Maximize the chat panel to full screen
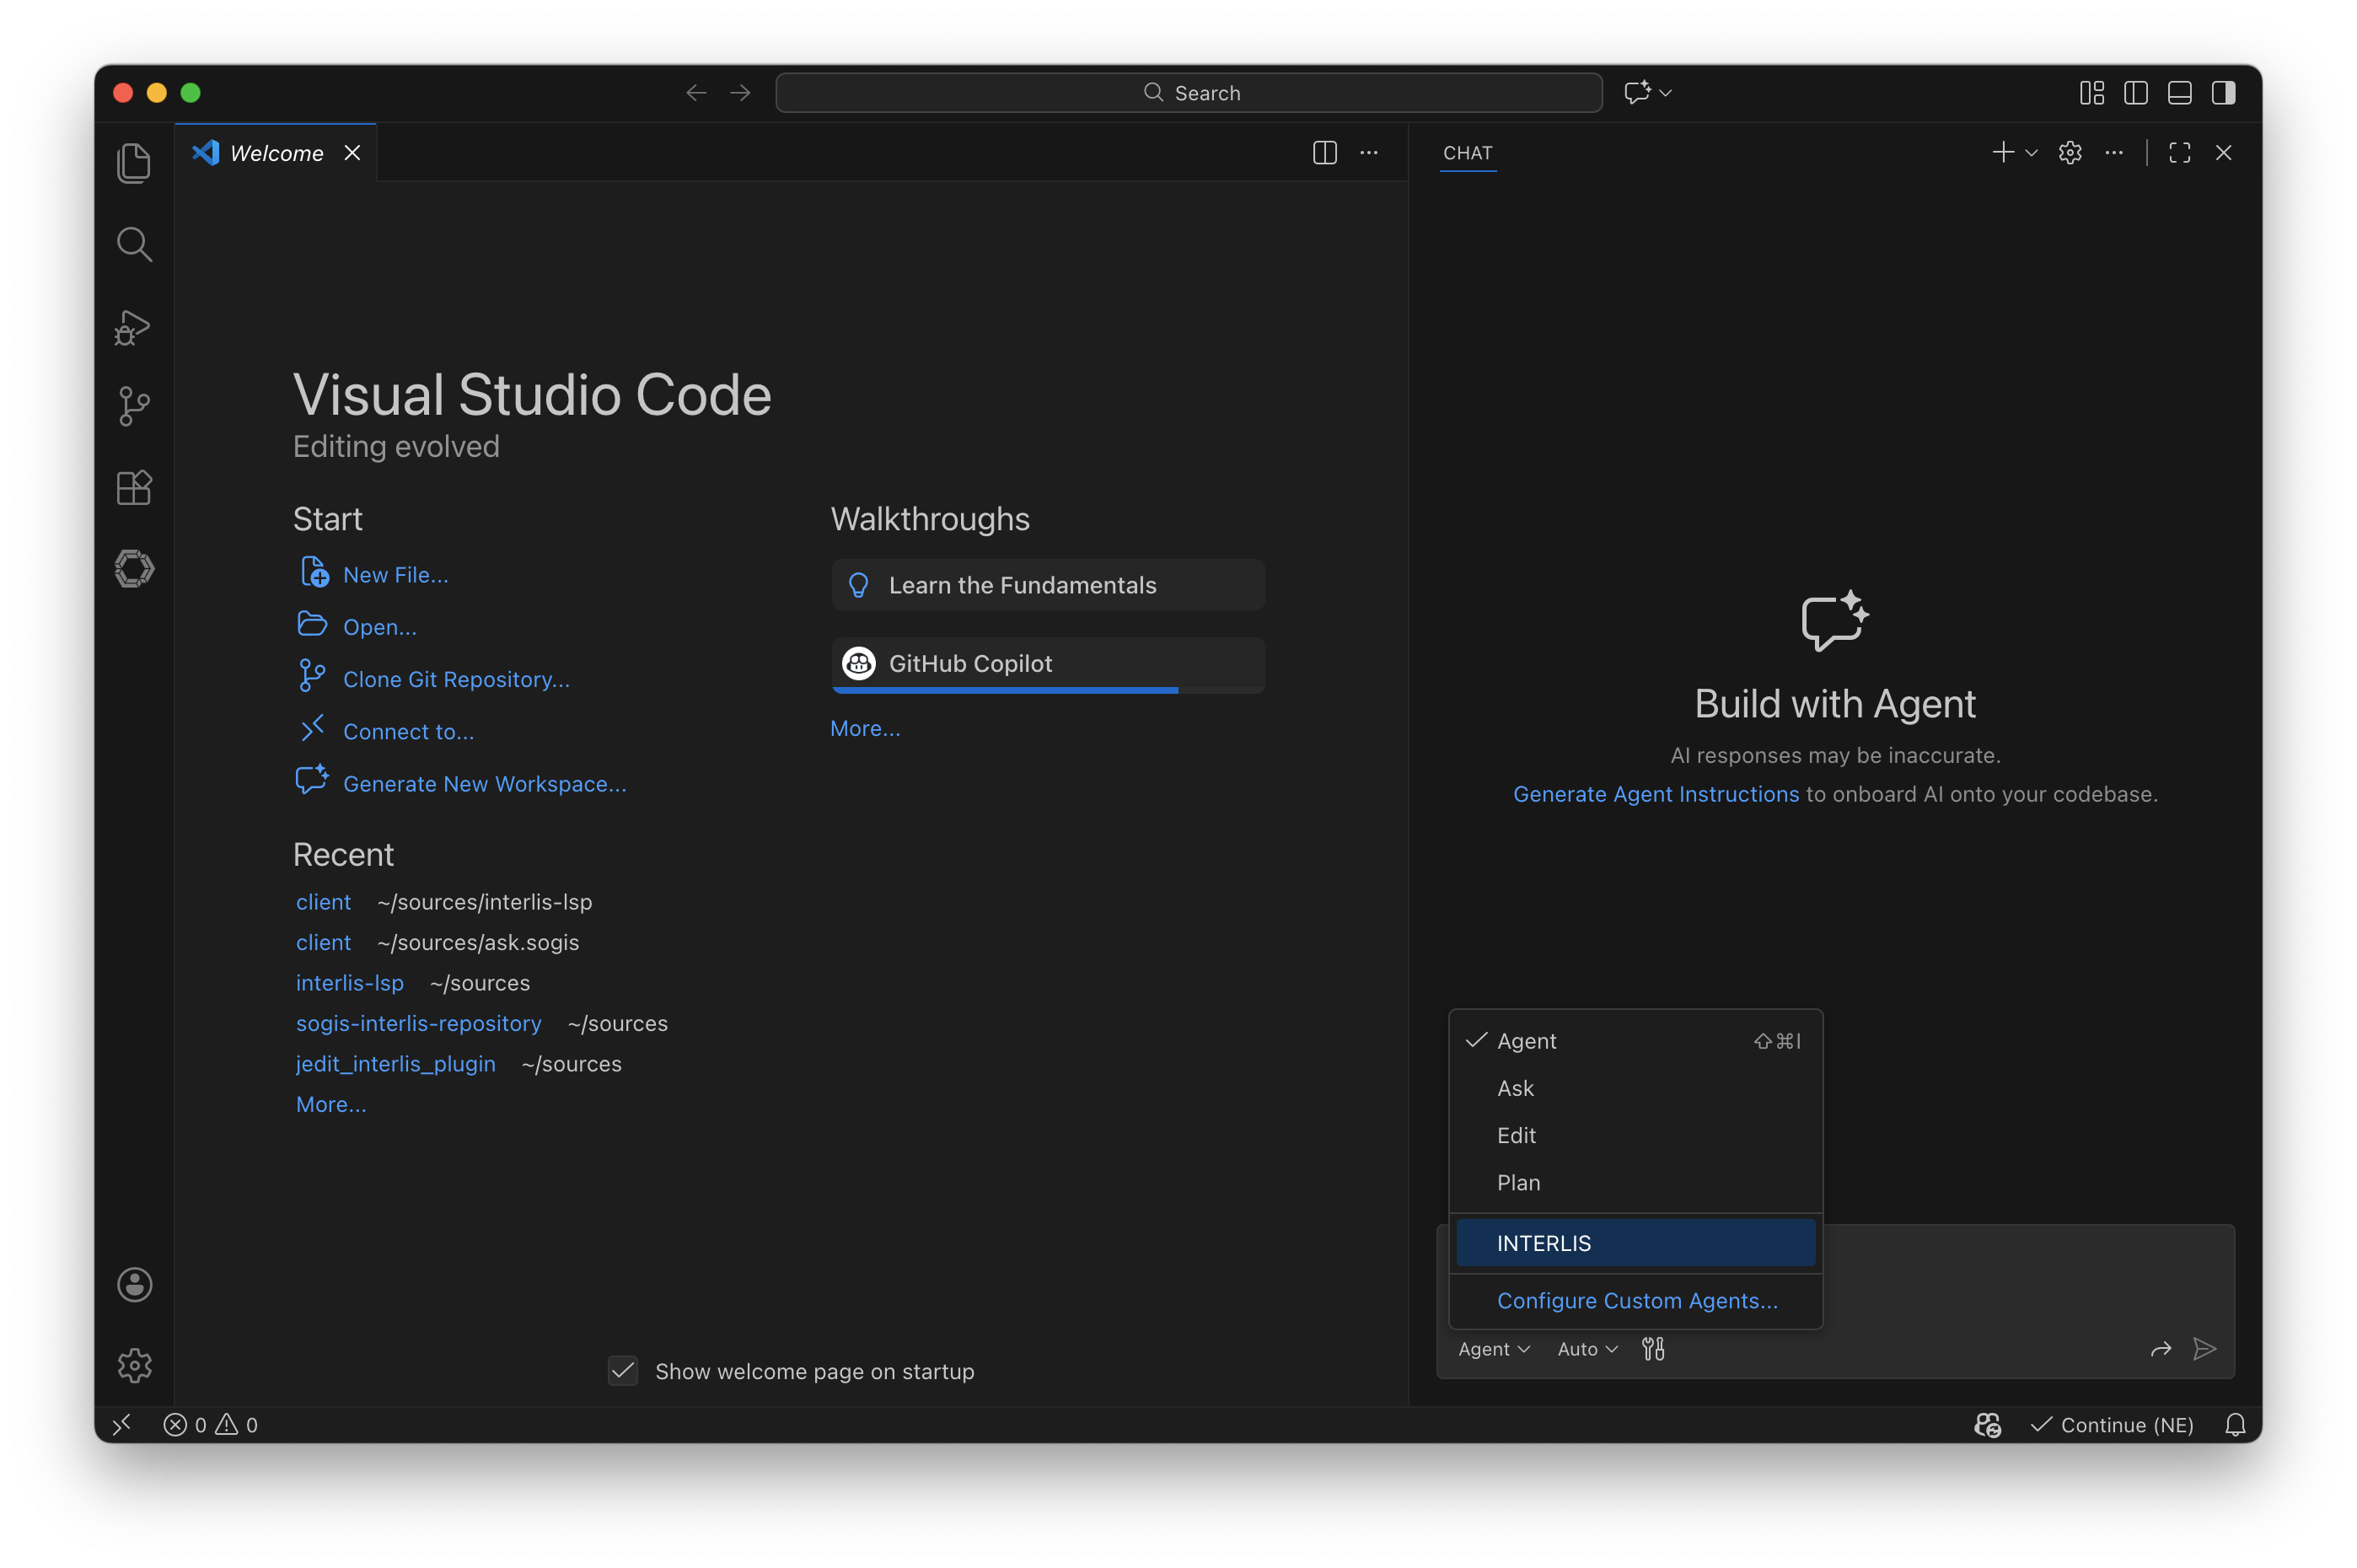 (x=2180, y=152)
